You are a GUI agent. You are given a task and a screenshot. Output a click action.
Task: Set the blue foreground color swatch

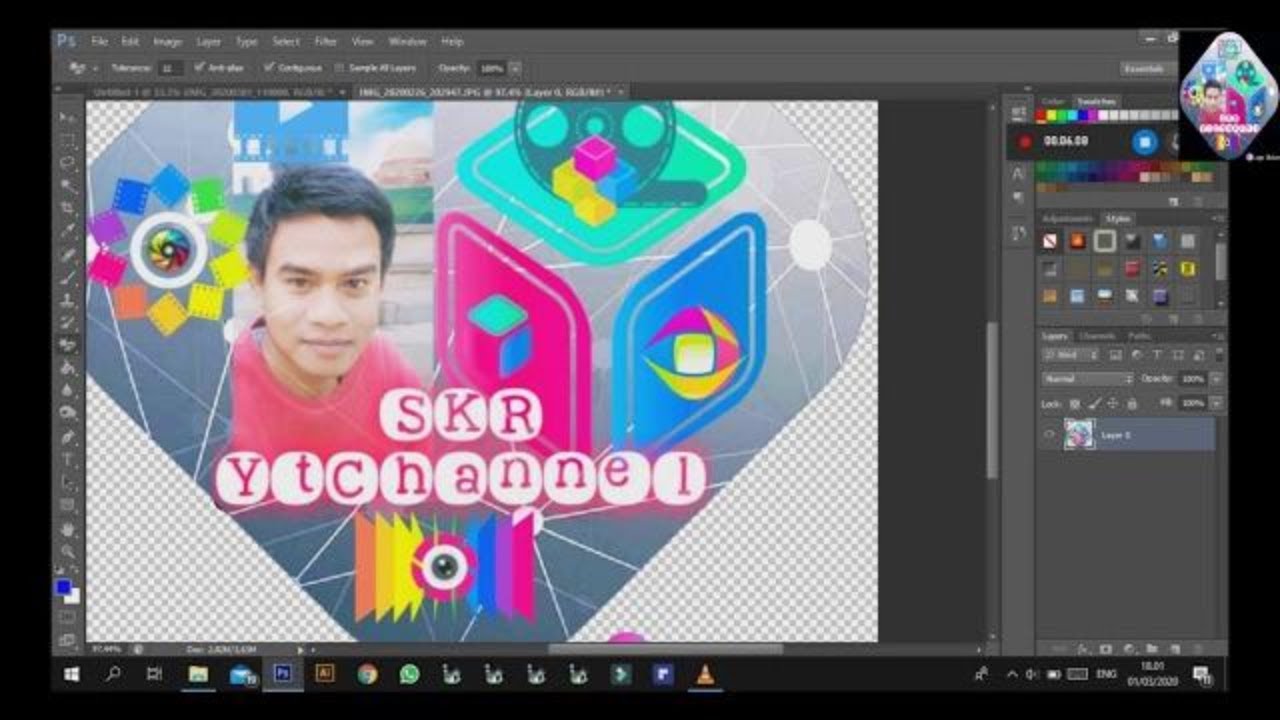[x=63, y=588]
